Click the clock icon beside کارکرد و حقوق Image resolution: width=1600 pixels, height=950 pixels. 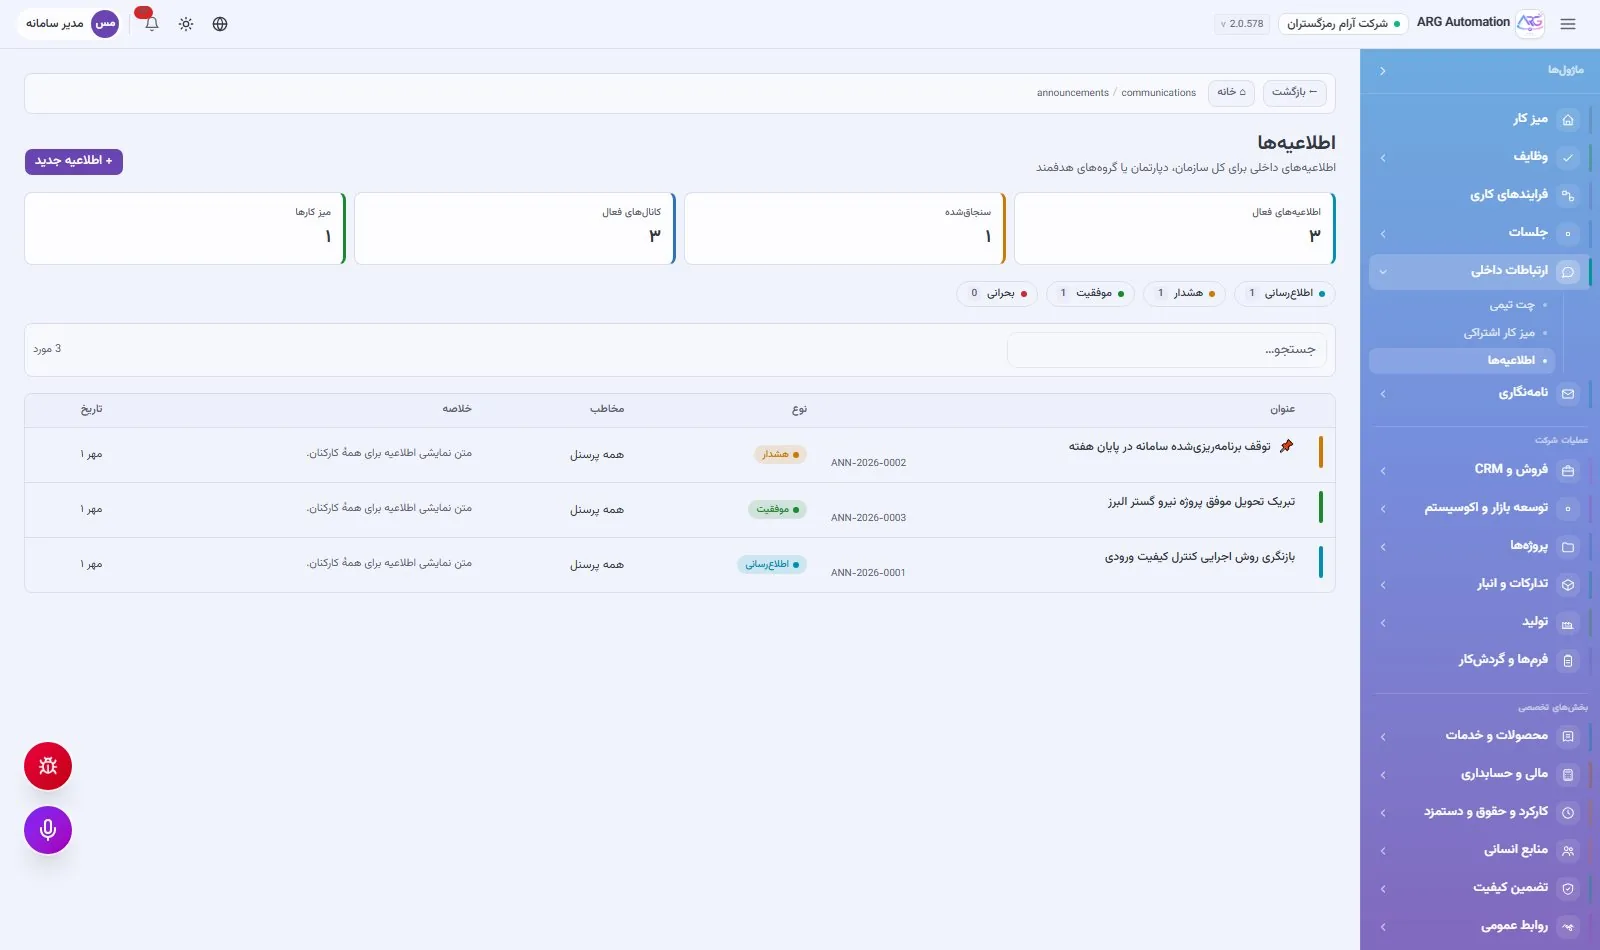click(1568, 813)
